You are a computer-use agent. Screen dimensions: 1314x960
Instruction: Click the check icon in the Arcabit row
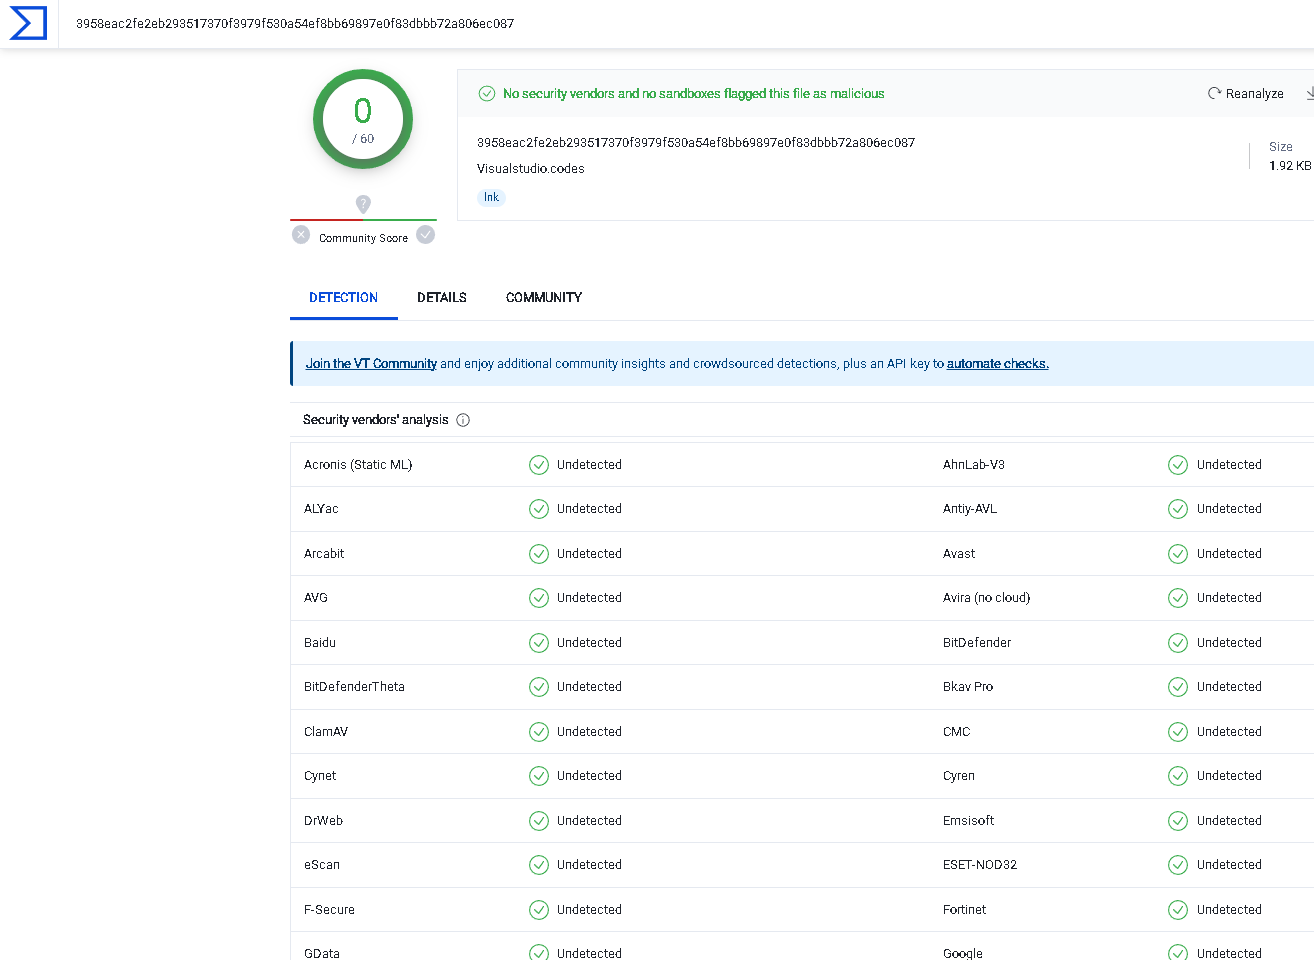(x=539, y=554)
